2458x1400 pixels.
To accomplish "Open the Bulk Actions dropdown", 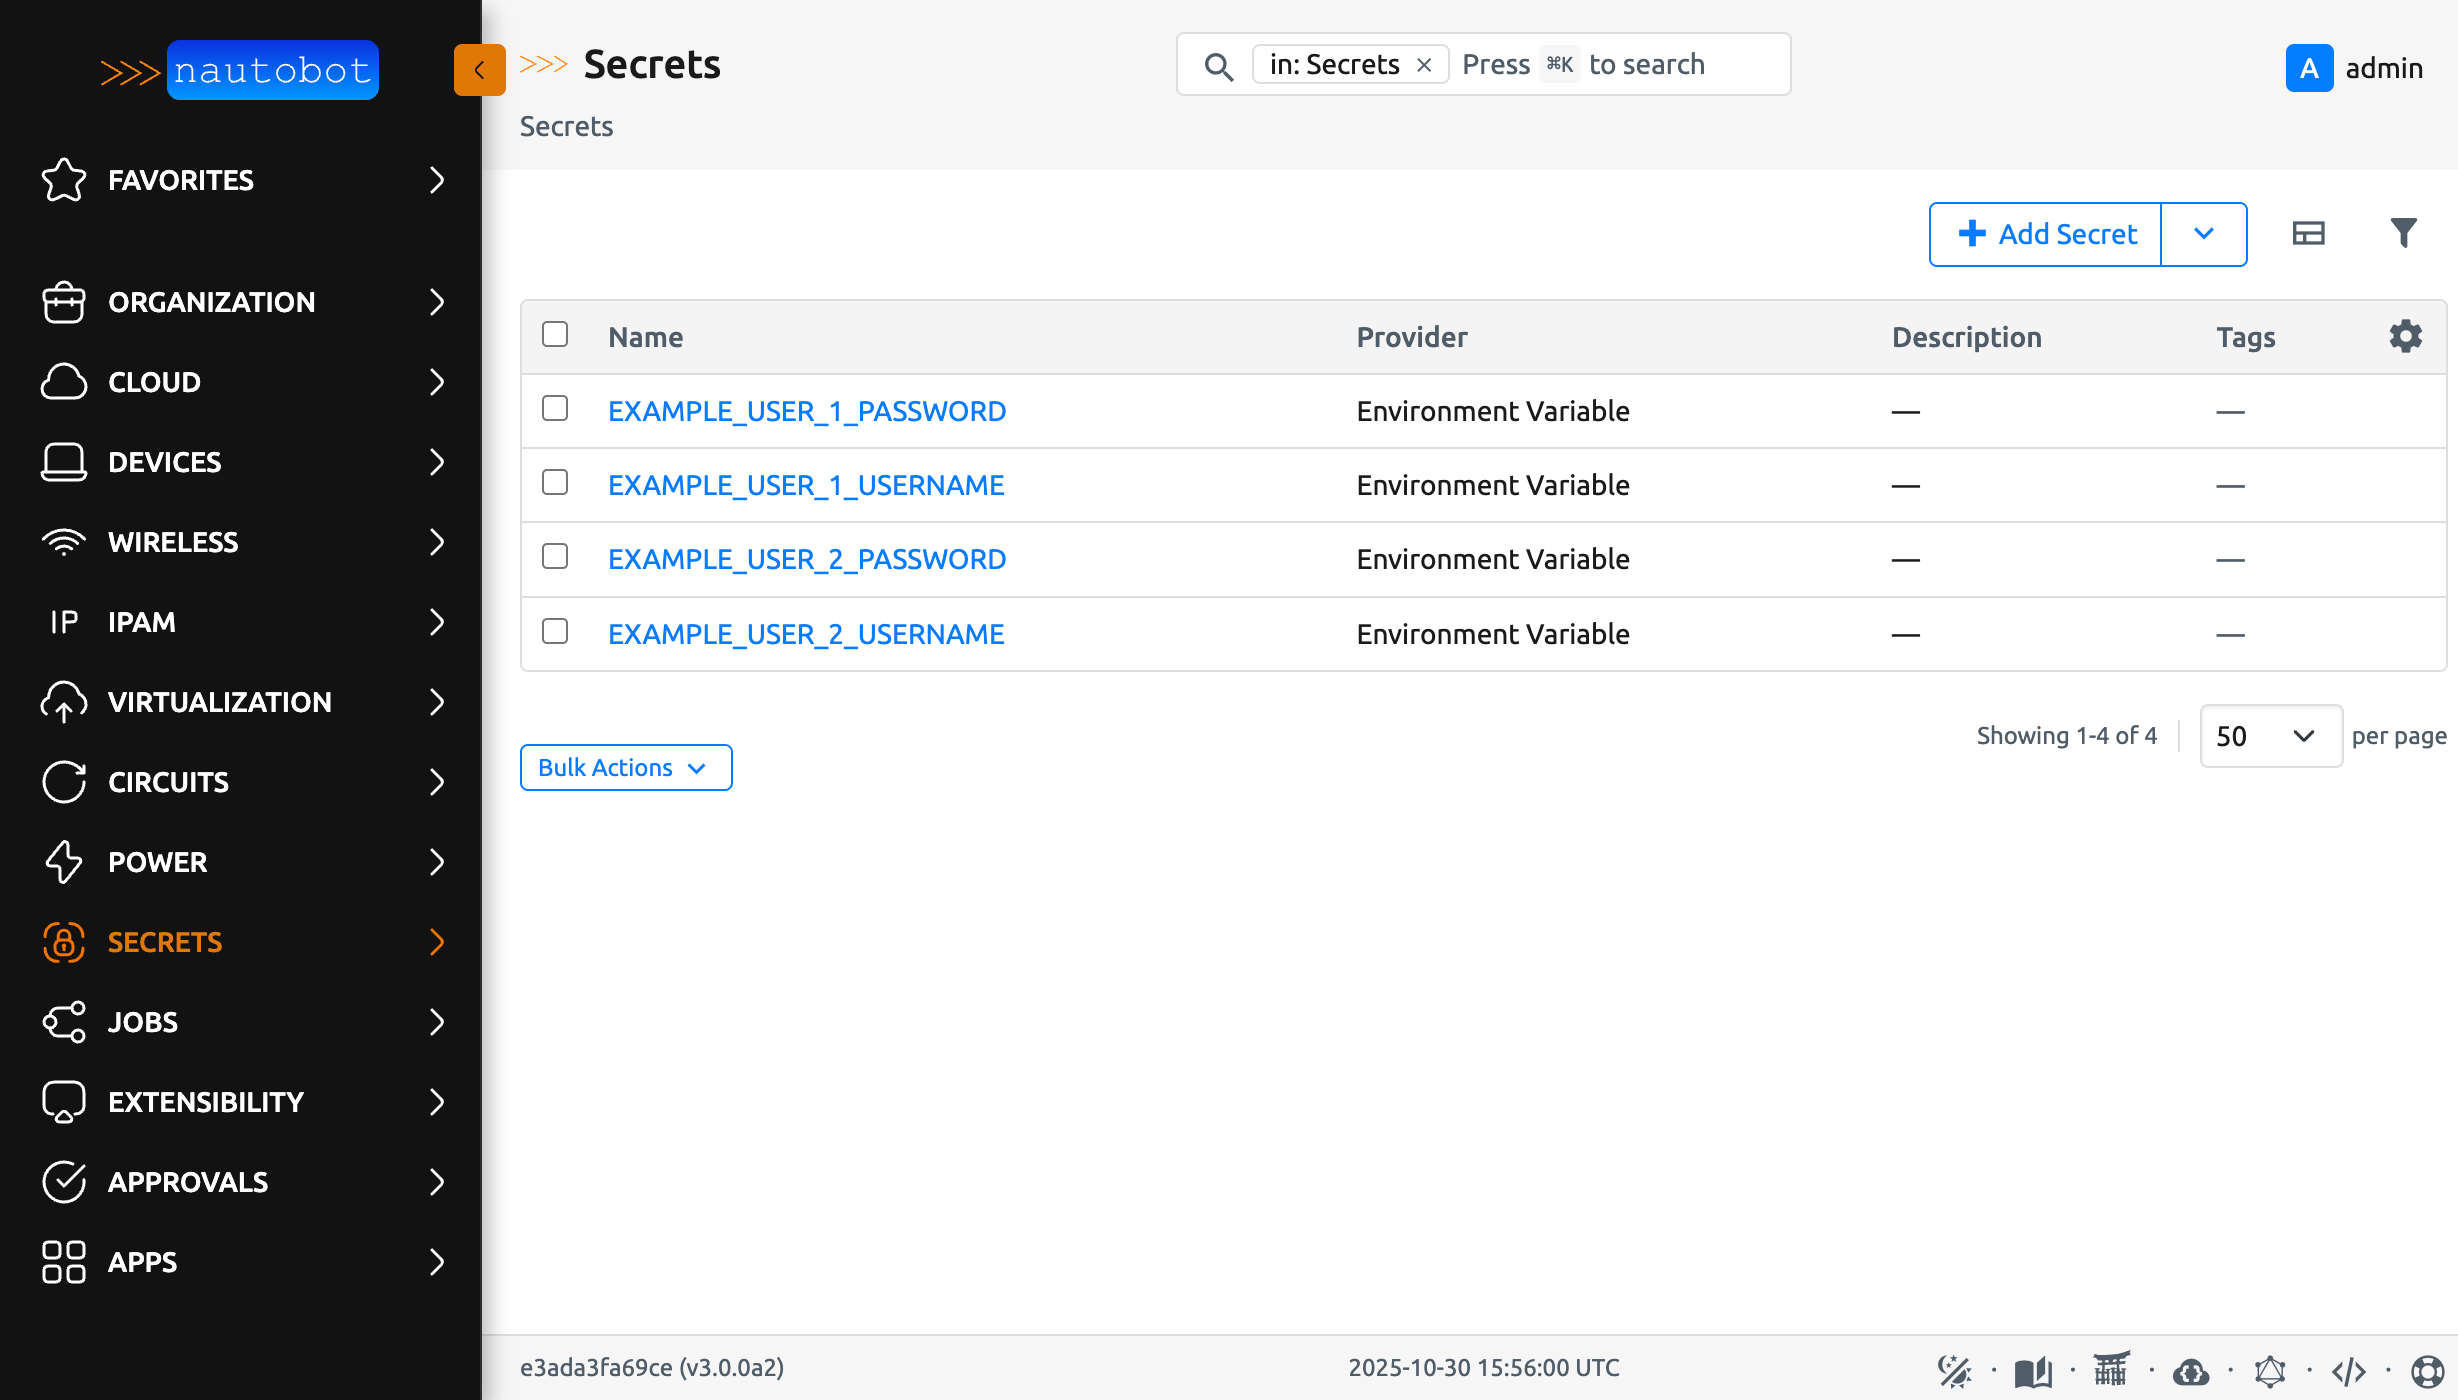I will coord(626,767).
